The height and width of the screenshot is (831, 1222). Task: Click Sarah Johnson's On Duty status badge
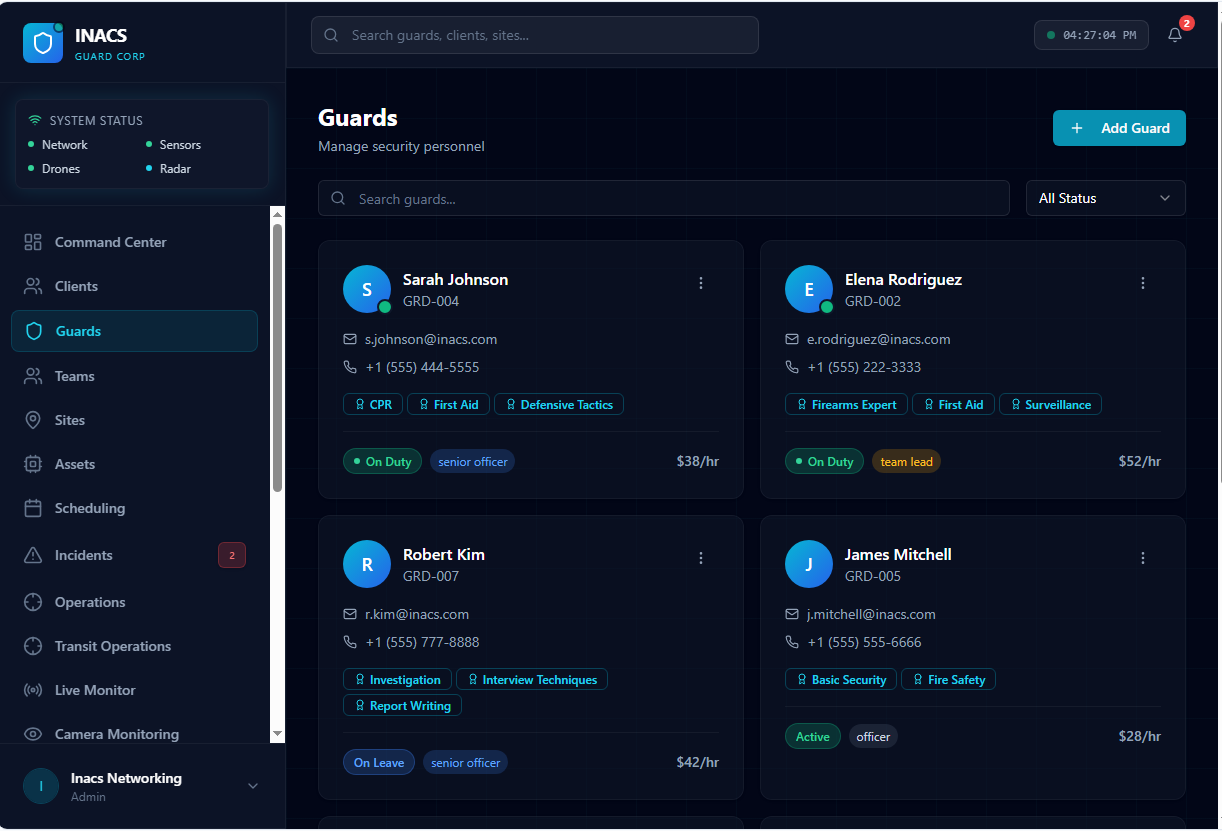[x=382, y=461]
